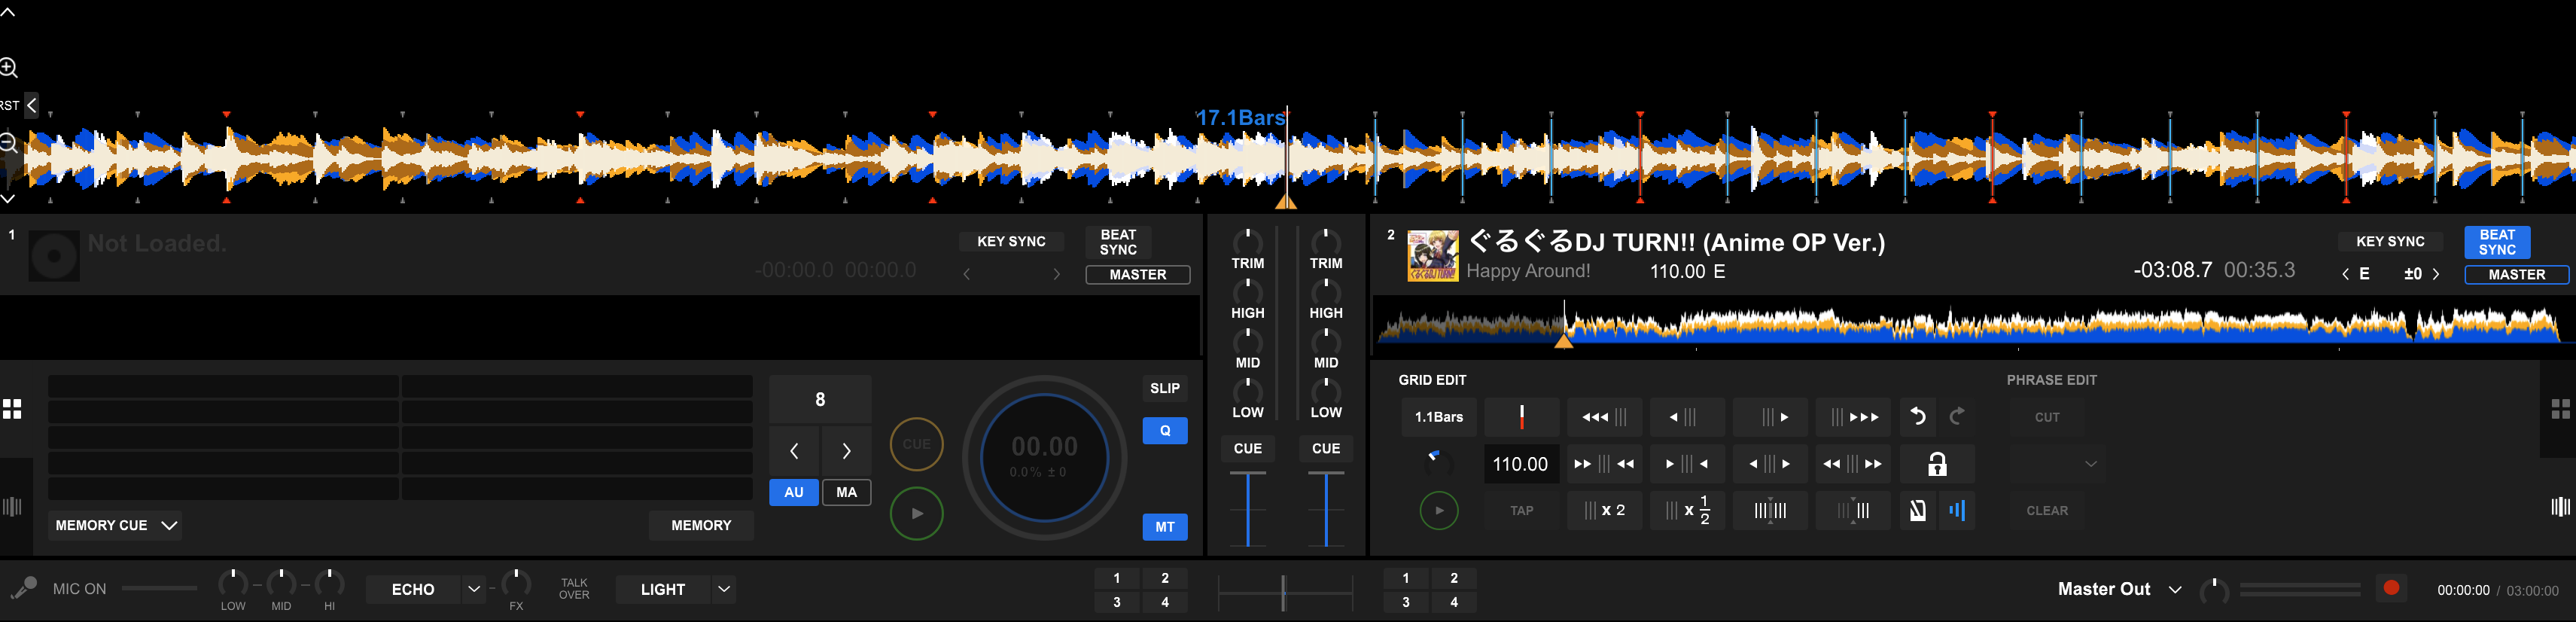Nudge grid left with the single-arrow button
2576x622 pixels.
[1687, 417]
